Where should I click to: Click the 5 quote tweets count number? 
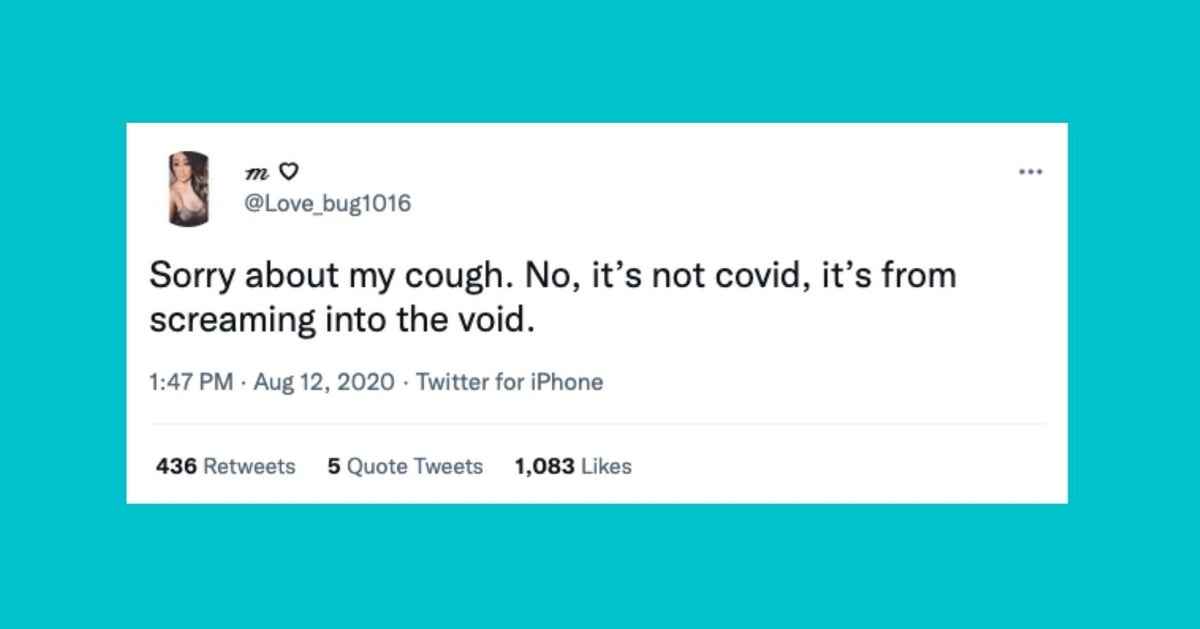pos(333,466)
